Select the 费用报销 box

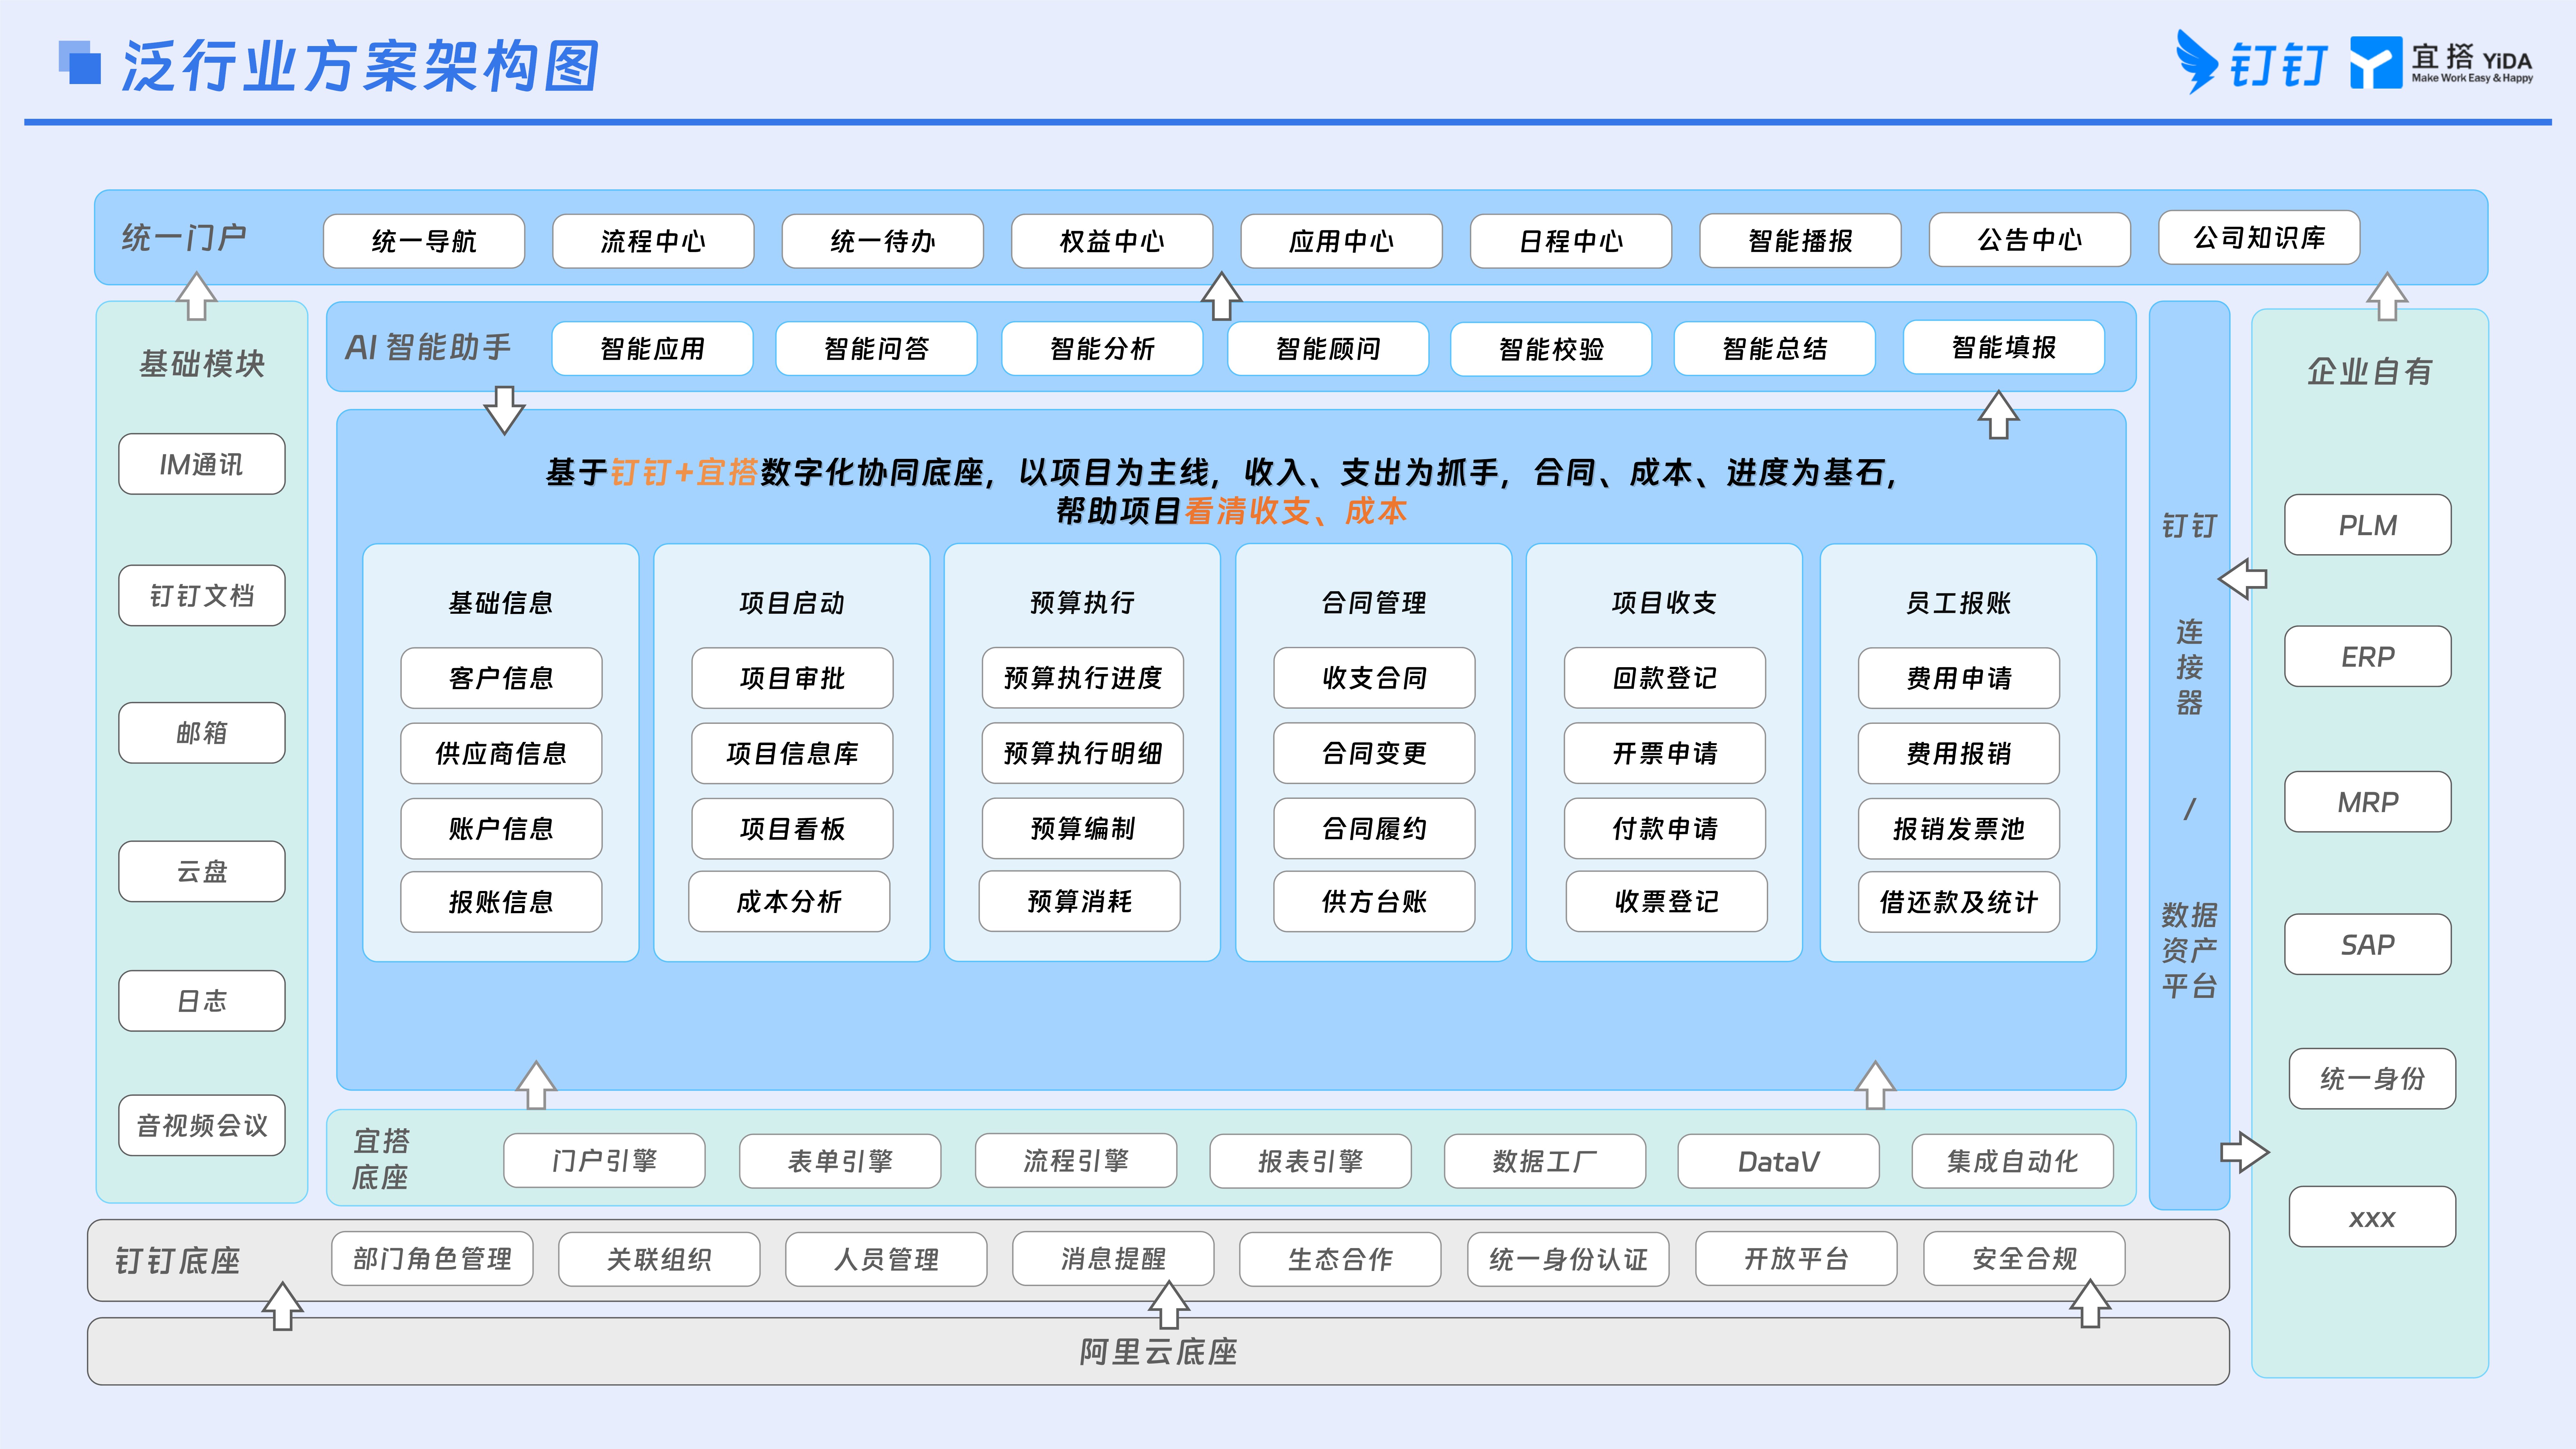[x=1959, y=753]
